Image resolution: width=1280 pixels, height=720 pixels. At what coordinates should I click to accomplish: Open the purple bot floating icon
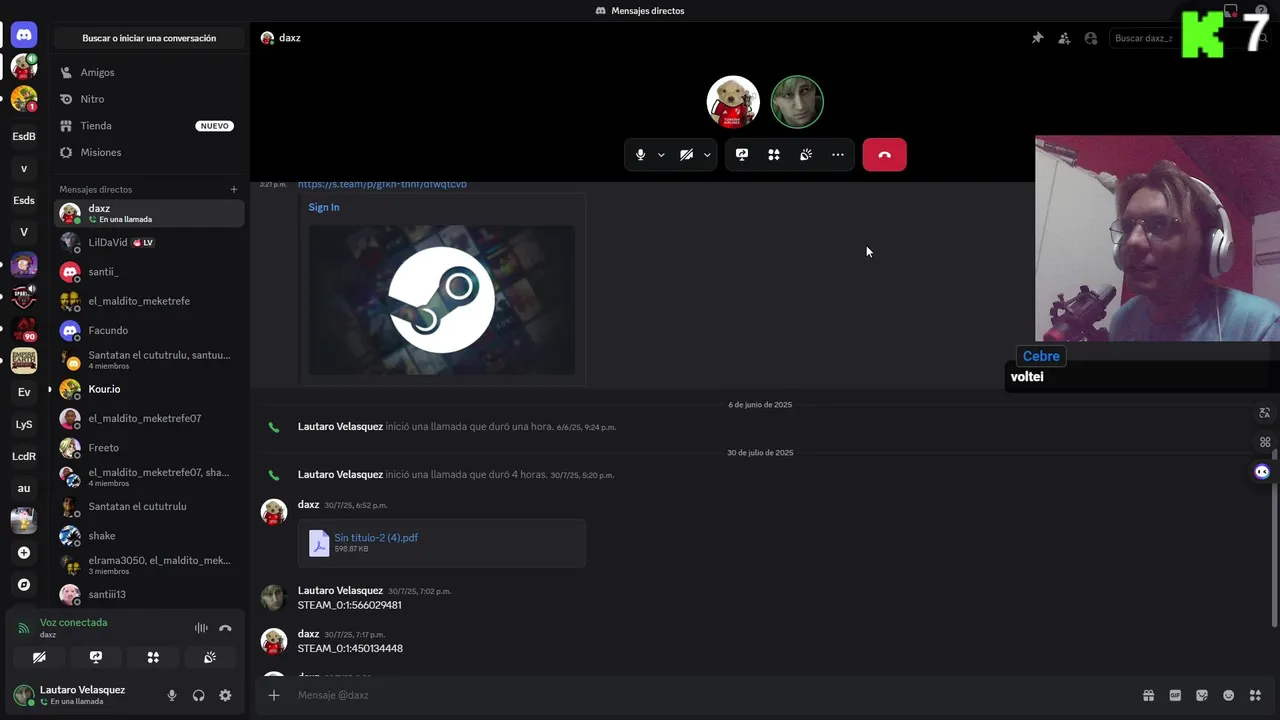tap(1262, 472)
